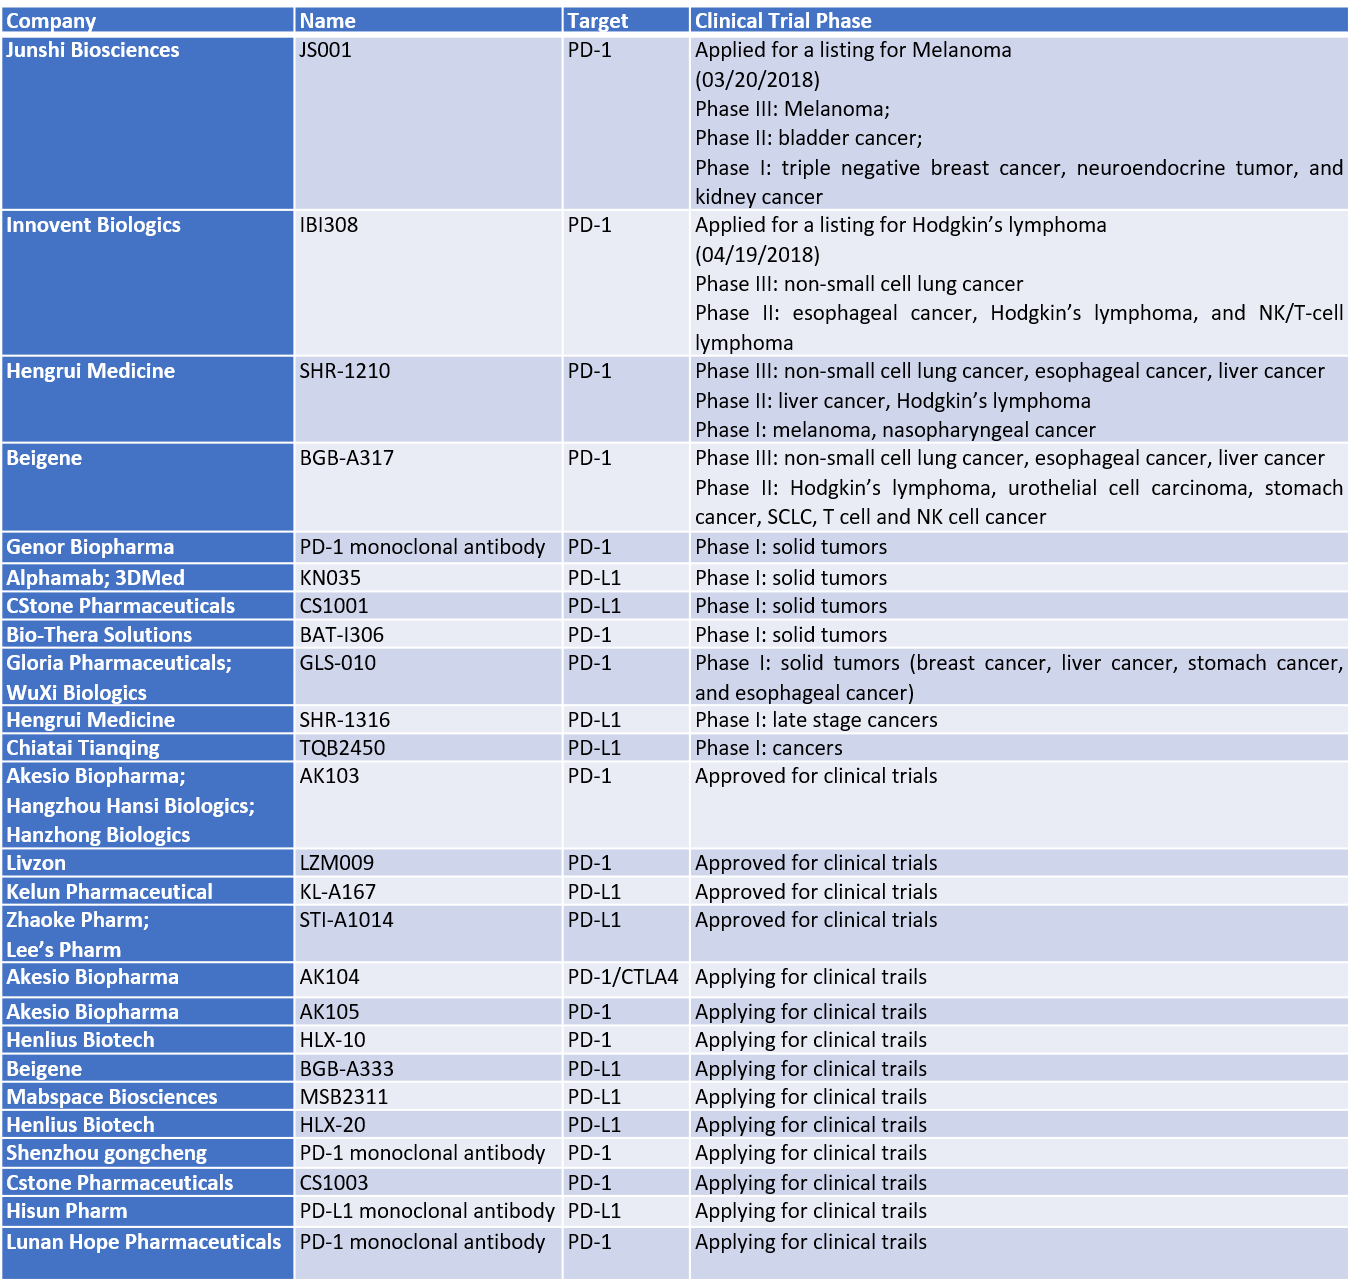Viewport: 1354px width, 1283px height.
Task: Click the HLX-20 drug name
Action: coord(333,1125)
